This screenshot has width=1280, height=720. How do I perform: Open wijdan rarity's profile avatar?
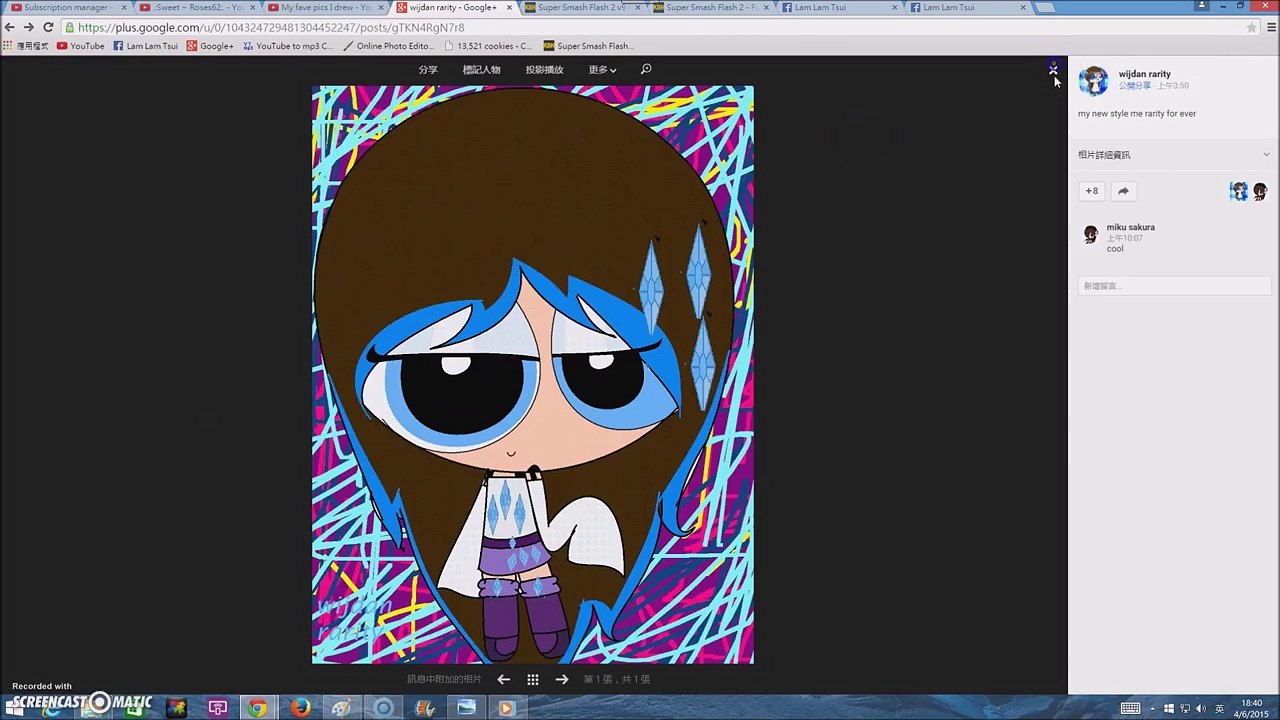(x=1093, y=80)
